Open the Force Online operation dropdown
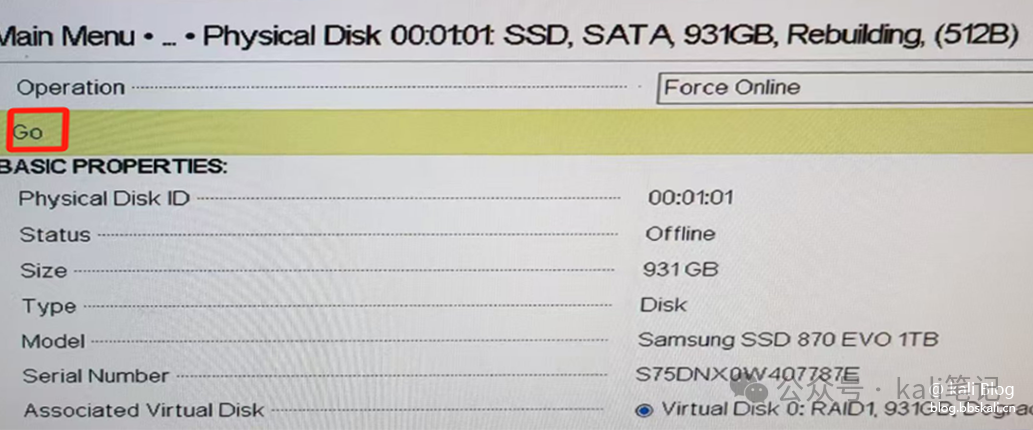Image resolution: width=1033 pixels, height=430 pixels. (x=845, y=88)
